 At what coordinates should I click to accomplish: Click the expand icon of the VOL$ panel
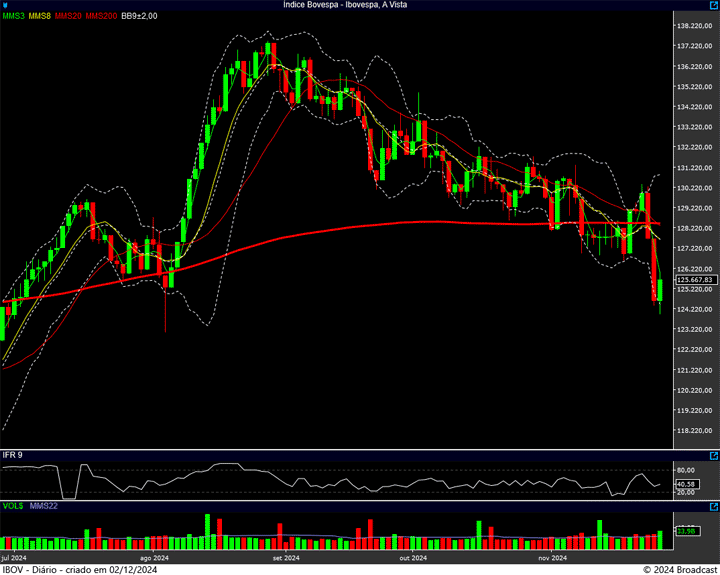point(713,506)
